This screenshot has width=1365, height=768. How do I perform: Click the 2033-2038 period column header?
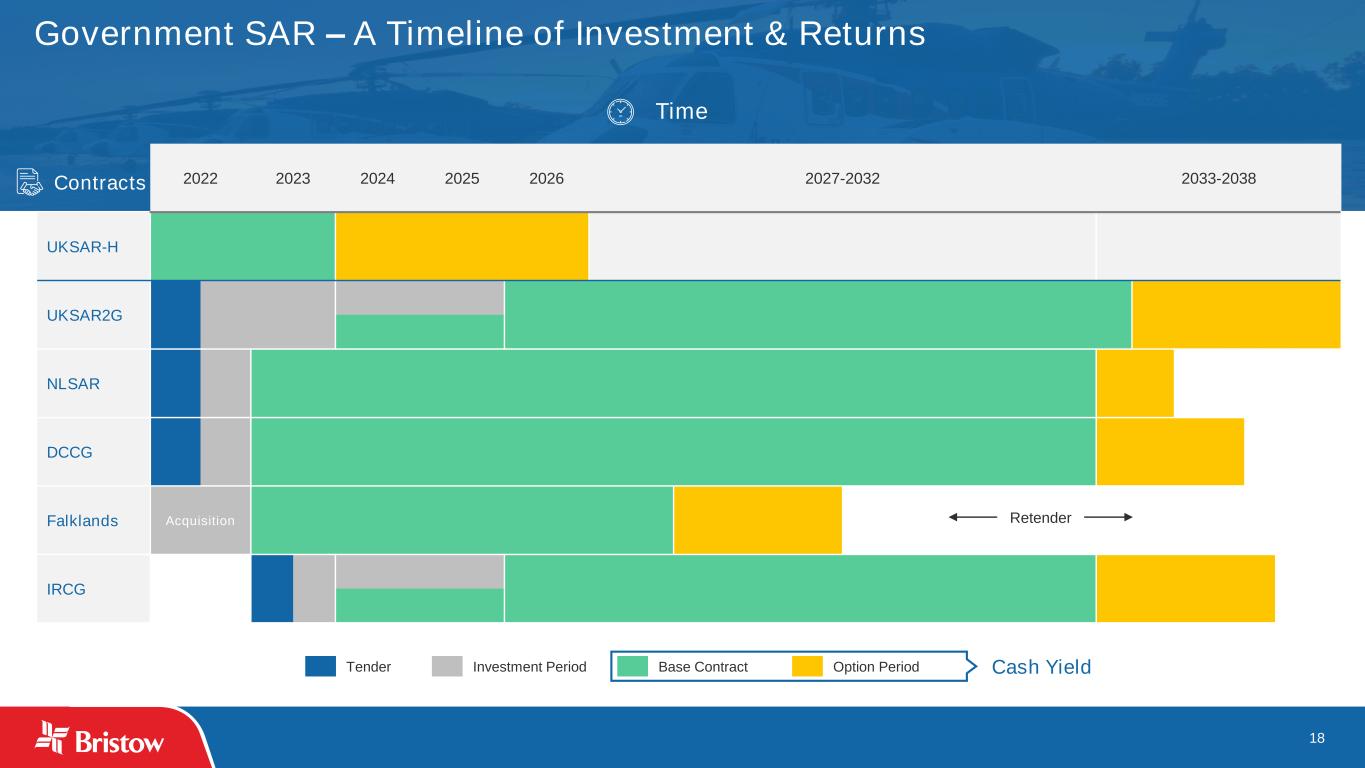(1218, 179)
